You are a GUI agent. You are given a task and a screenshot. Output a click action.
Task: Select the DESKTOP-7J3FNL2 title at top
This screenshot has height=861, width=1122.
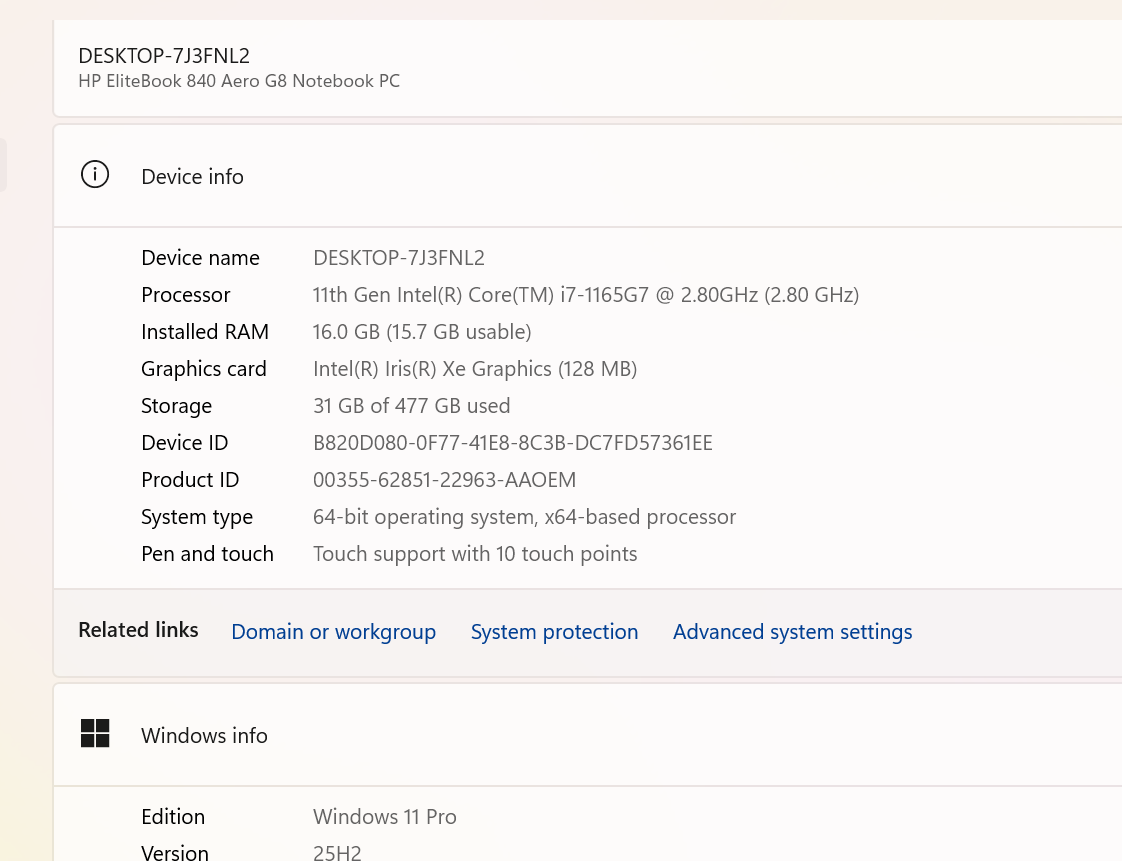164,56
